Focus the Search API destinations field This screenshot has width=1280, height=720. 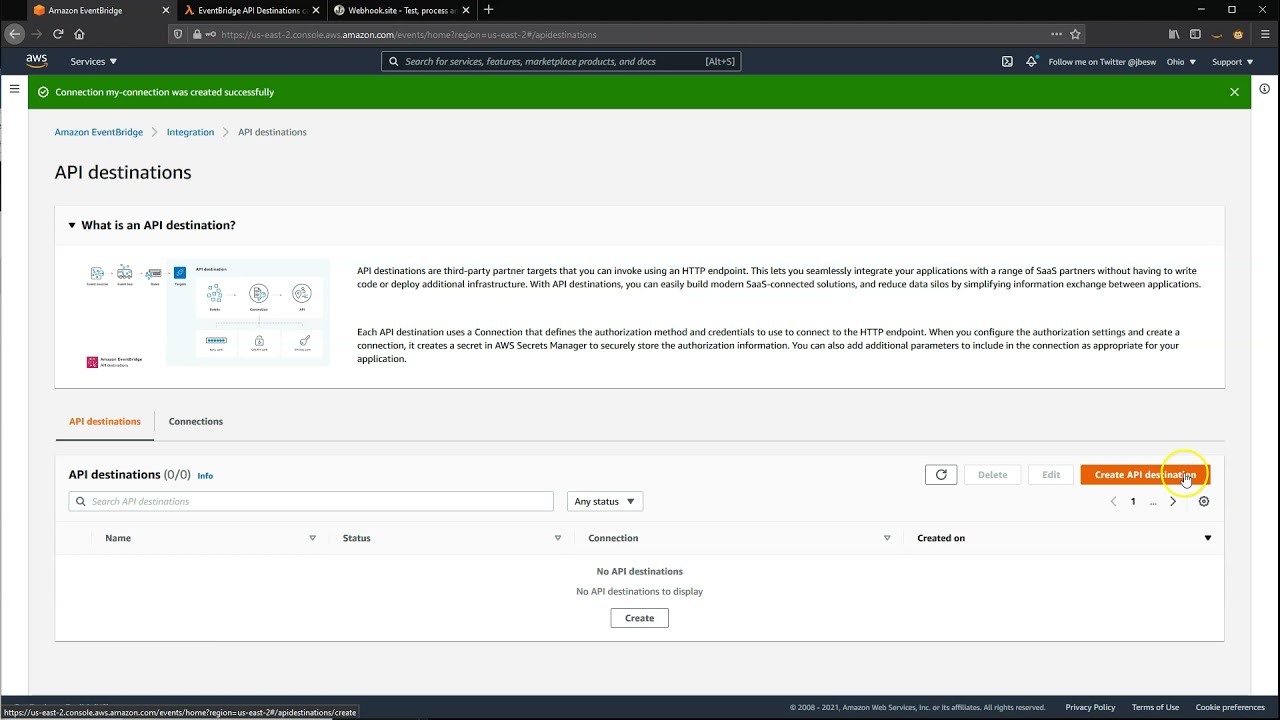(x=311, y=502)
